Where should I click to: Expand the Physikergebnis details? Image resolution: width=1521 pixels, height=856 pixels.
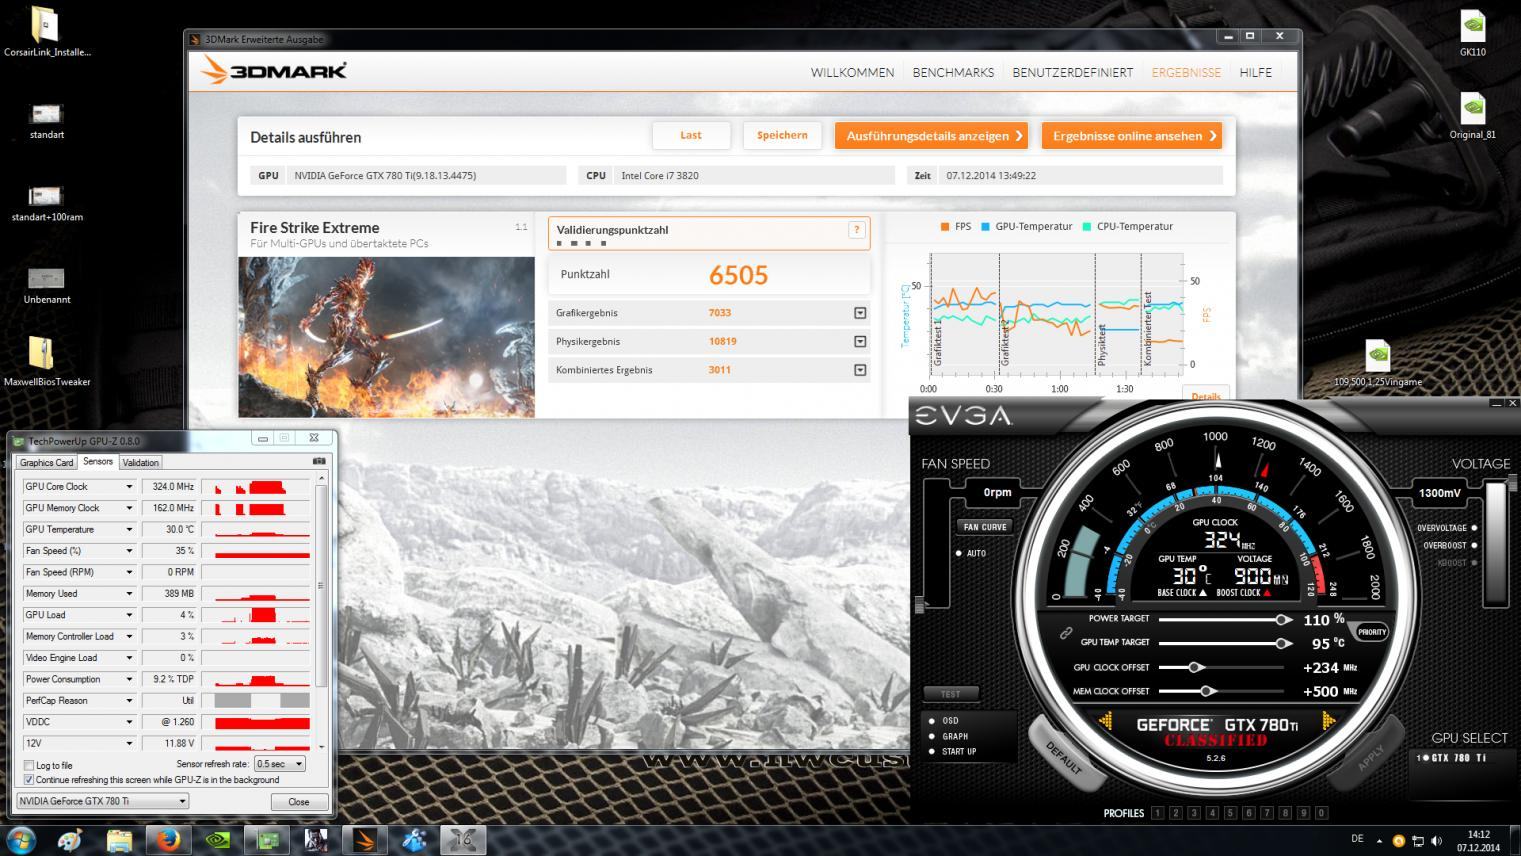tap(860, 341)
